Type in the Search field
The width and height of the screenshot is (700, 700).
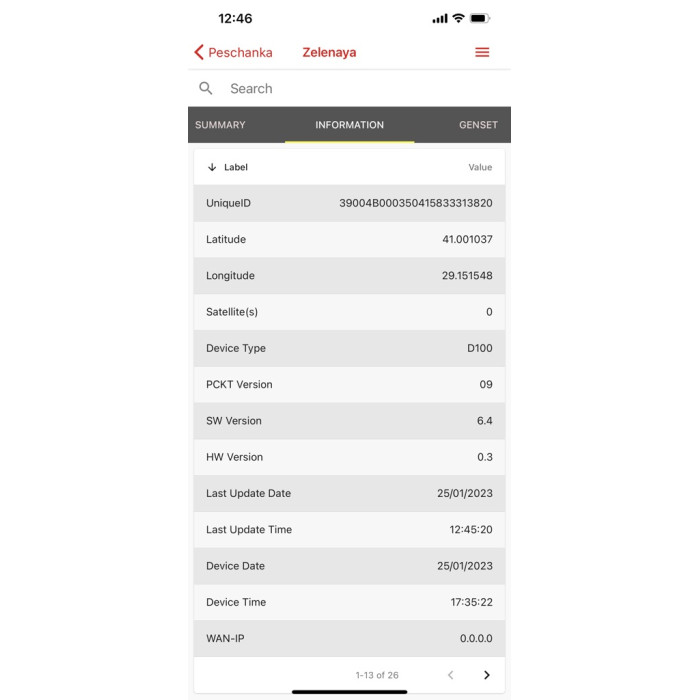pos(360,88)
